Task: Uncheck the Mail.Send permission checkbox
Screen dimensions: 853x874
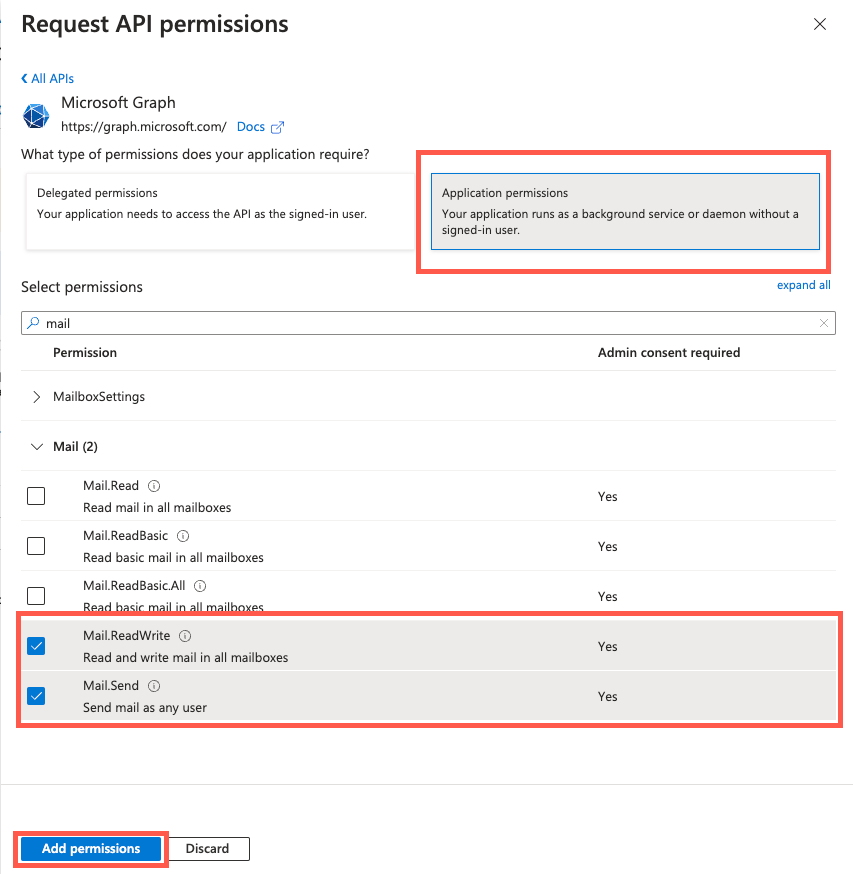Action: pos(36,696)
